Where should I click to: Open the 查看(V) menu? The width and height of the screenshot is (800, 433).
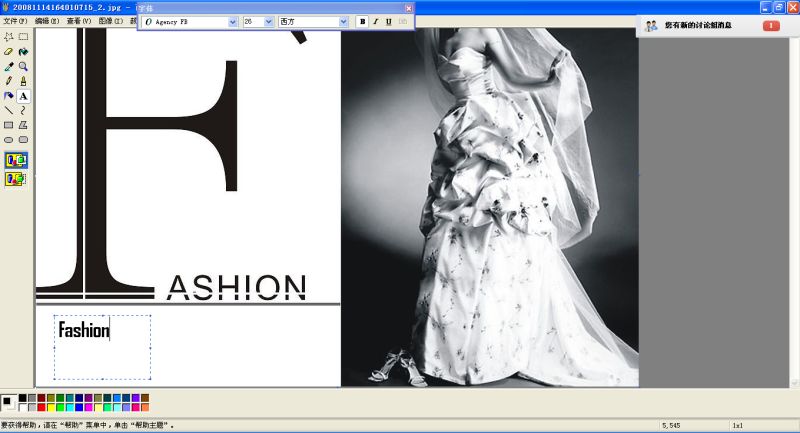[79, 21]
